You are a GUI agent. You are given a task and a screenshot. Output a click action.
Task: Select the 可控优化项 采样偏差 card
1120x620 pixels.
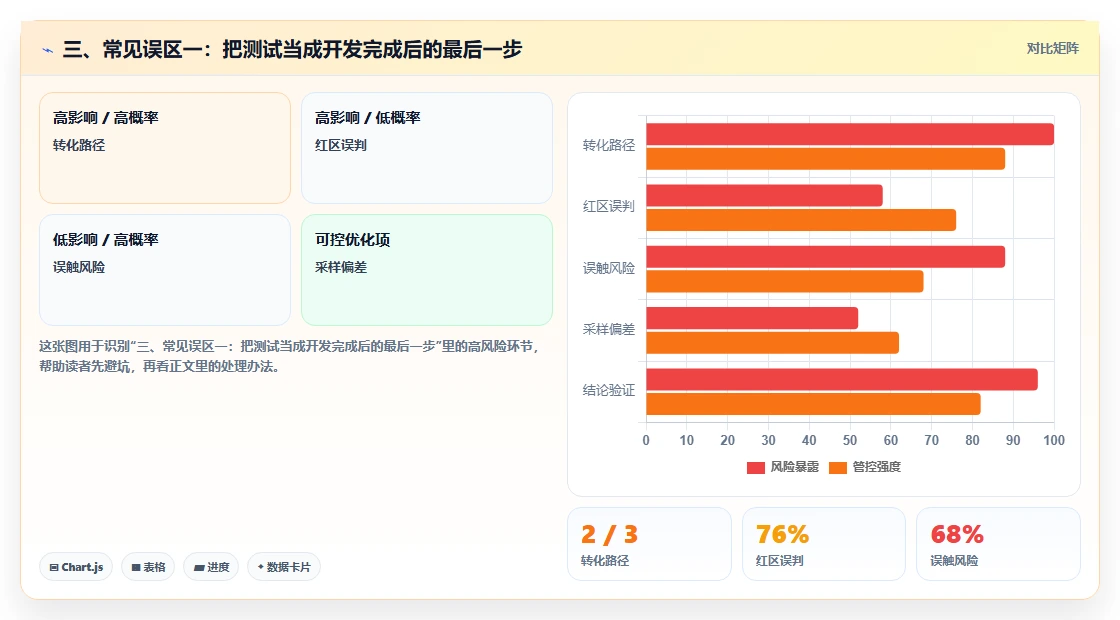427,270
